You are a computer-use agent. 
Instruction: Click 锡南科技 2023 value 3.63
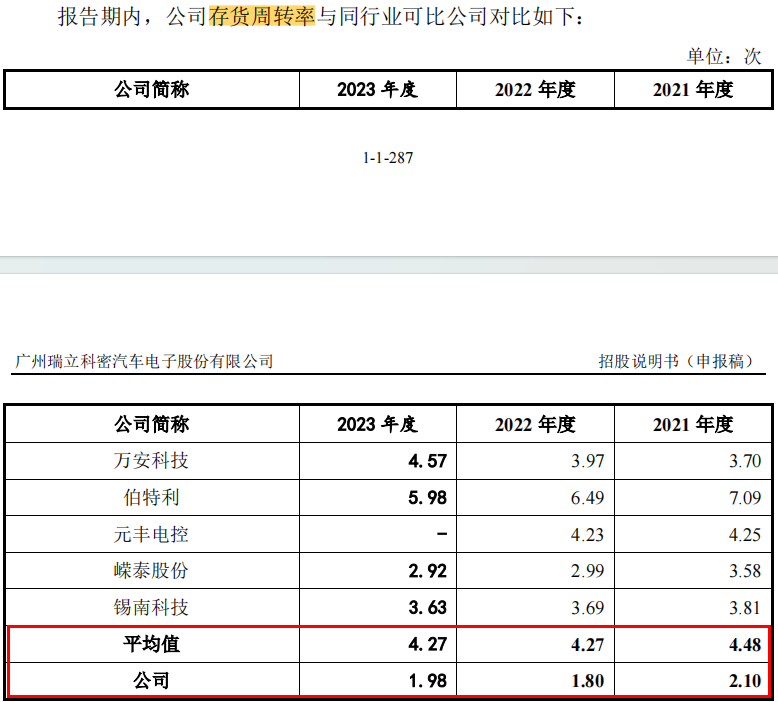click(x=428, y=608)
